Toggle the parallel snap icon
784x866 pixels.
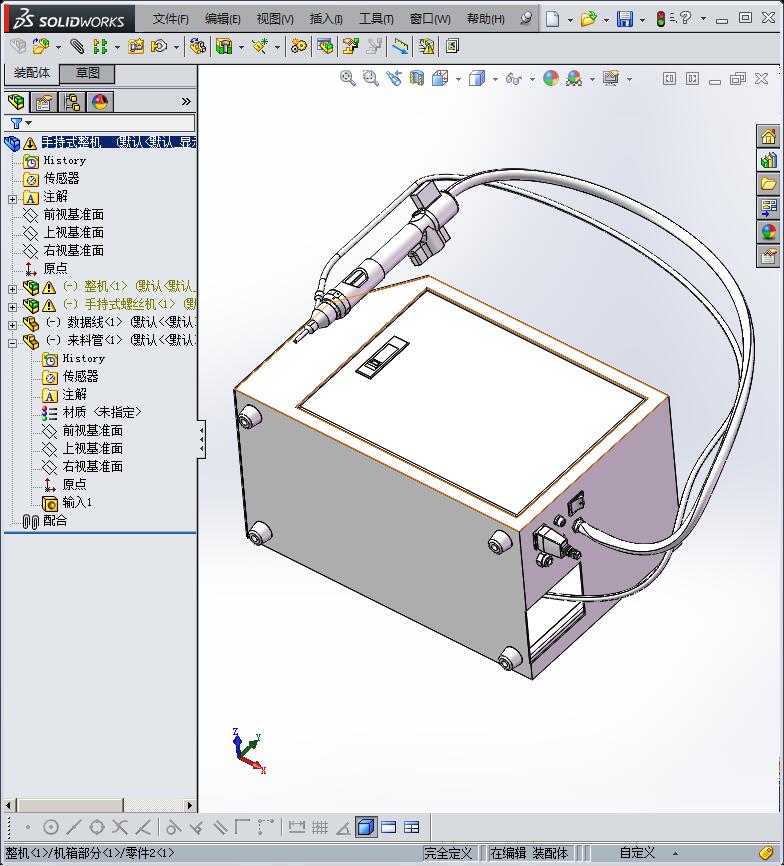click(x=220, y=827)
